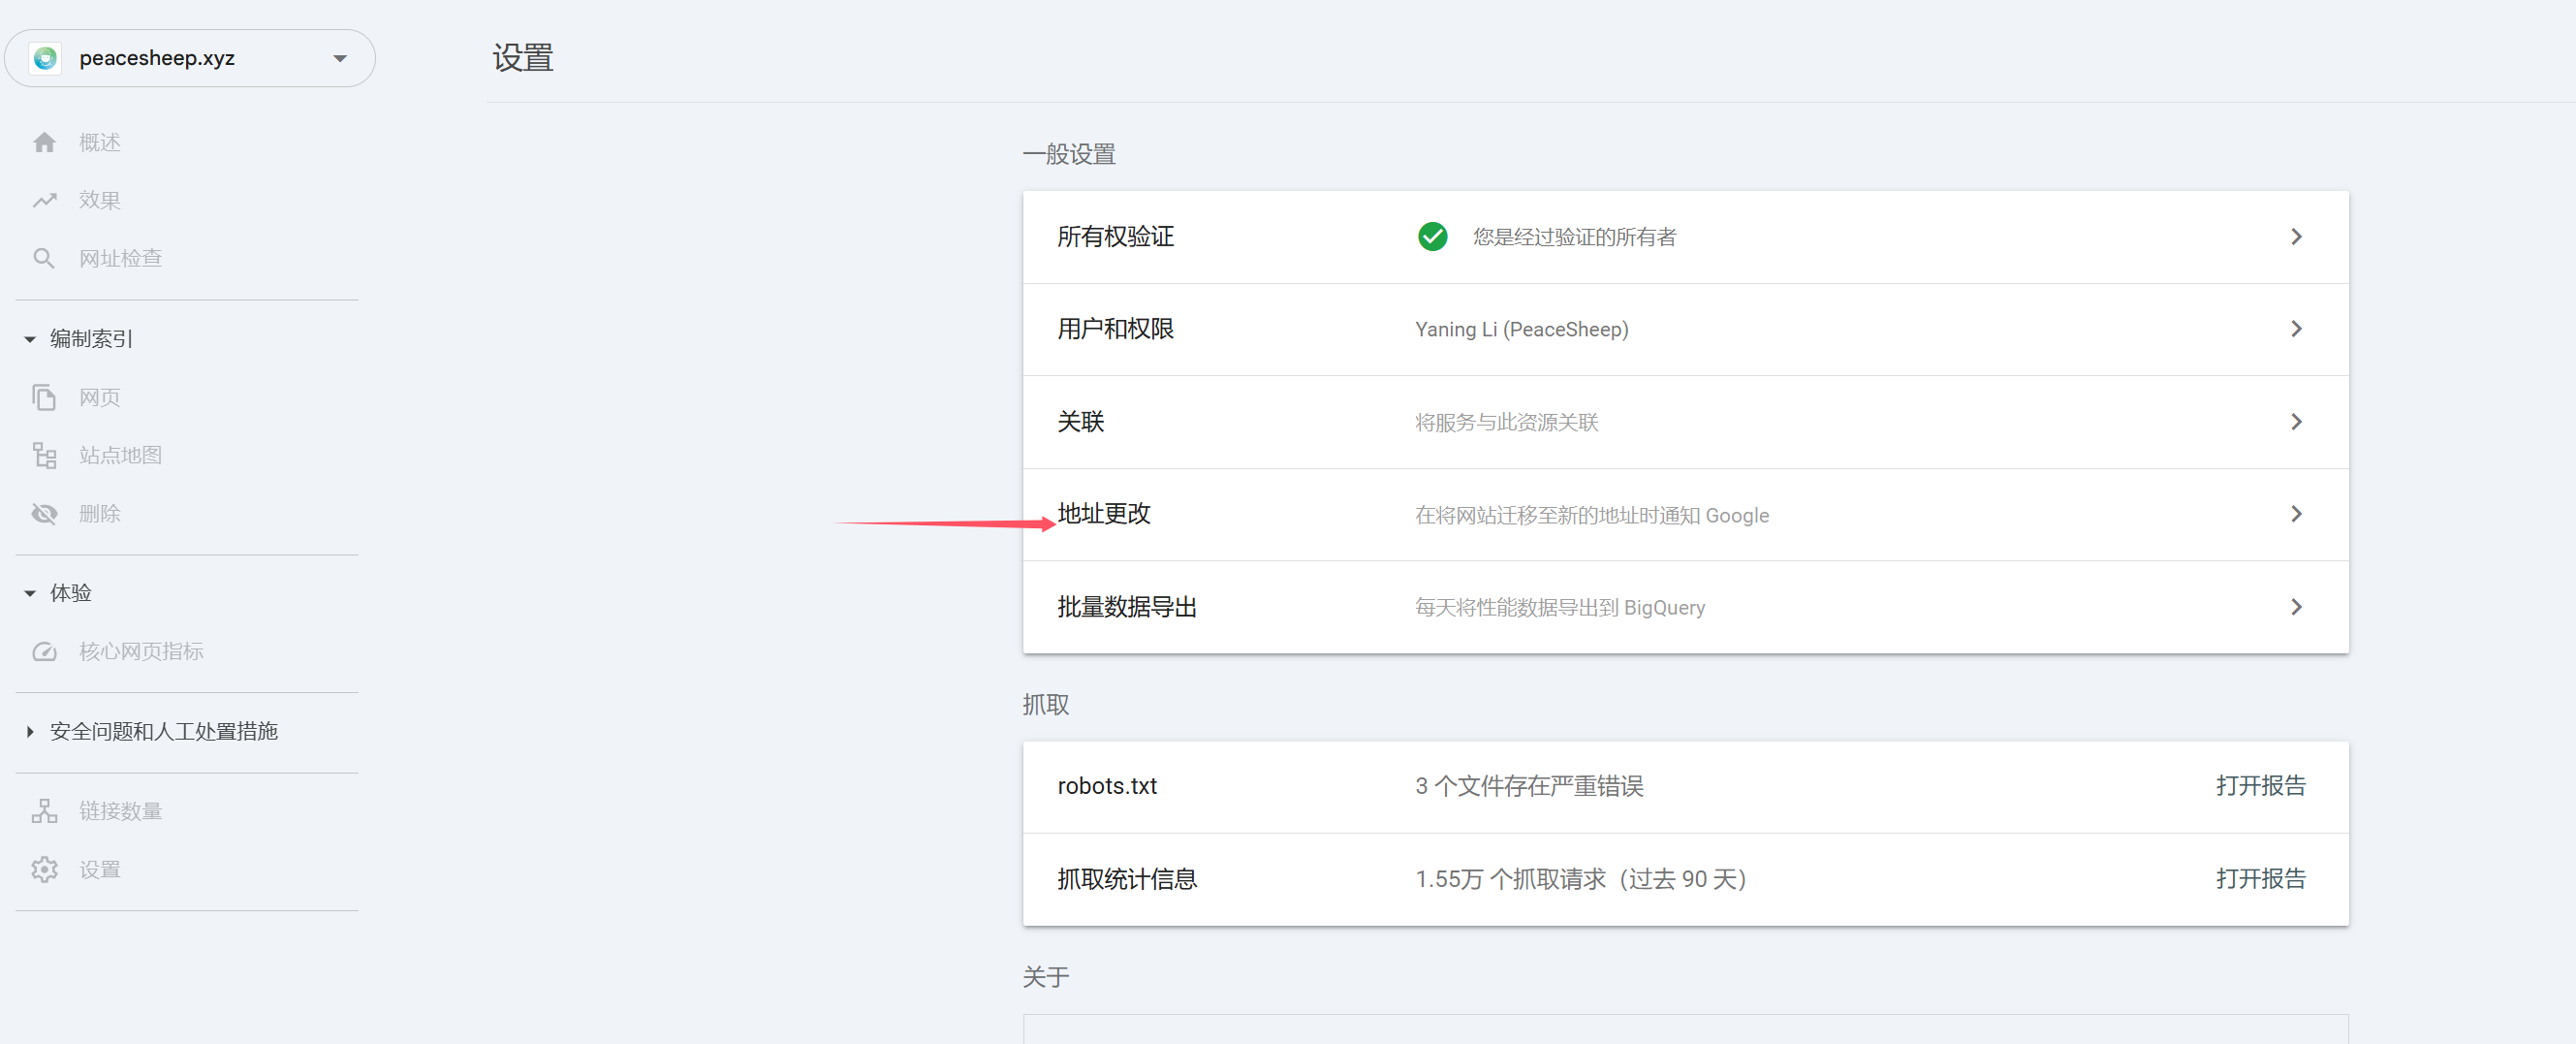Click the text 您是经过验证的所有者
Image resolution: width=2576 pixels, height=1044 pixels.
1574,237
